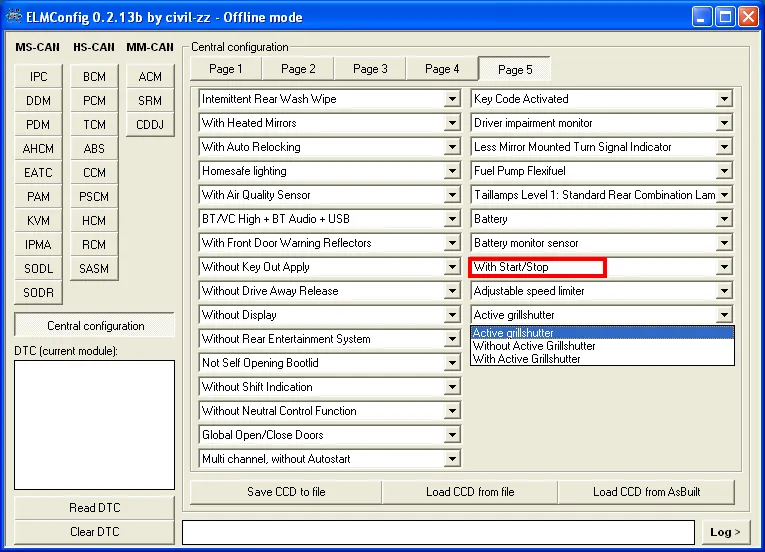Click Save CCD to file

tap(286, 492)
